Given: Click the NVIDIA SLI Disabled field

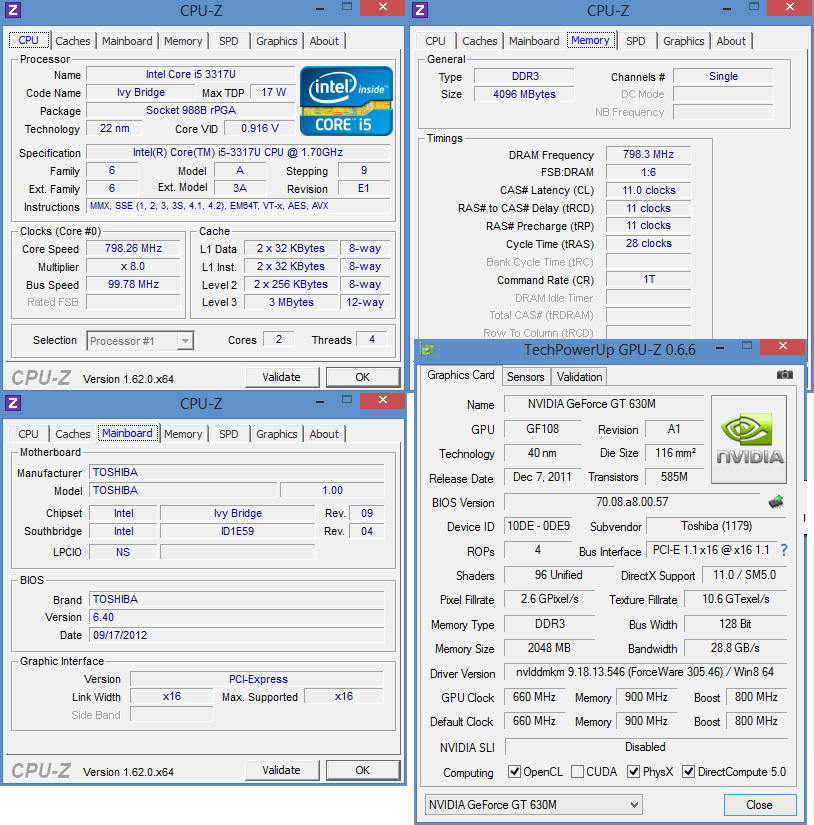Looking at the screenshot, I should click(x=645, y=747).
